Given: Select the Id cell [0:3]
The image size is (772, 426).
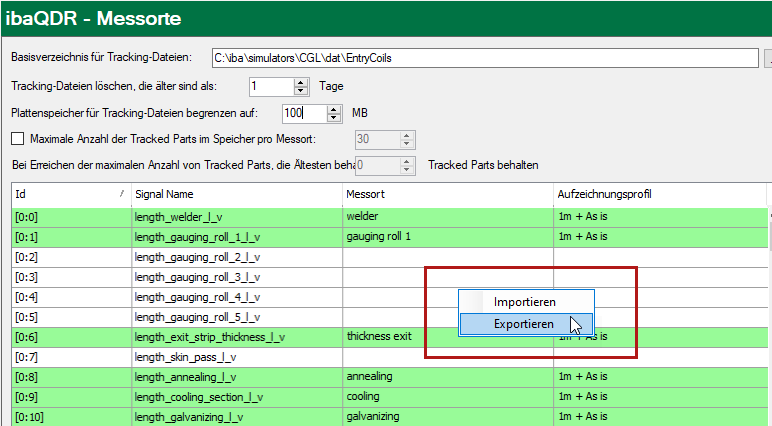Looking at the screenshot, I should (71, 277).
